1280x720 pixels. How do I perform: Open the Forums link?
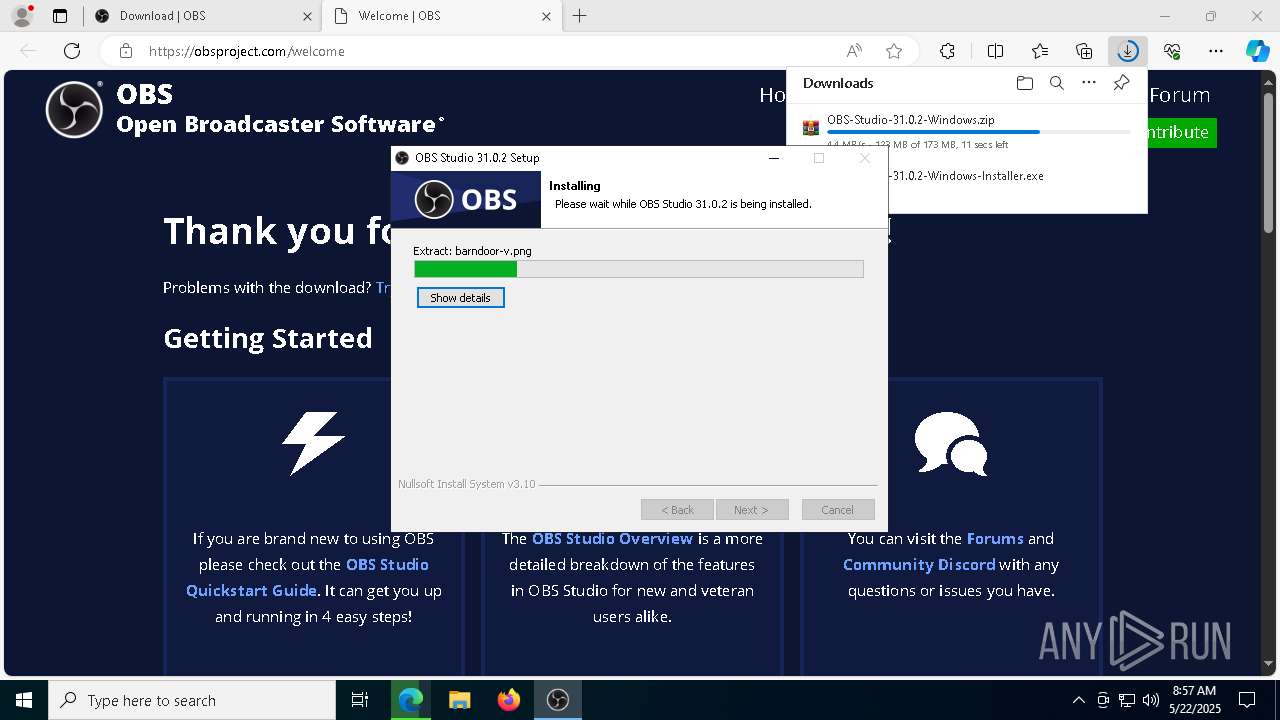[995, 538]
